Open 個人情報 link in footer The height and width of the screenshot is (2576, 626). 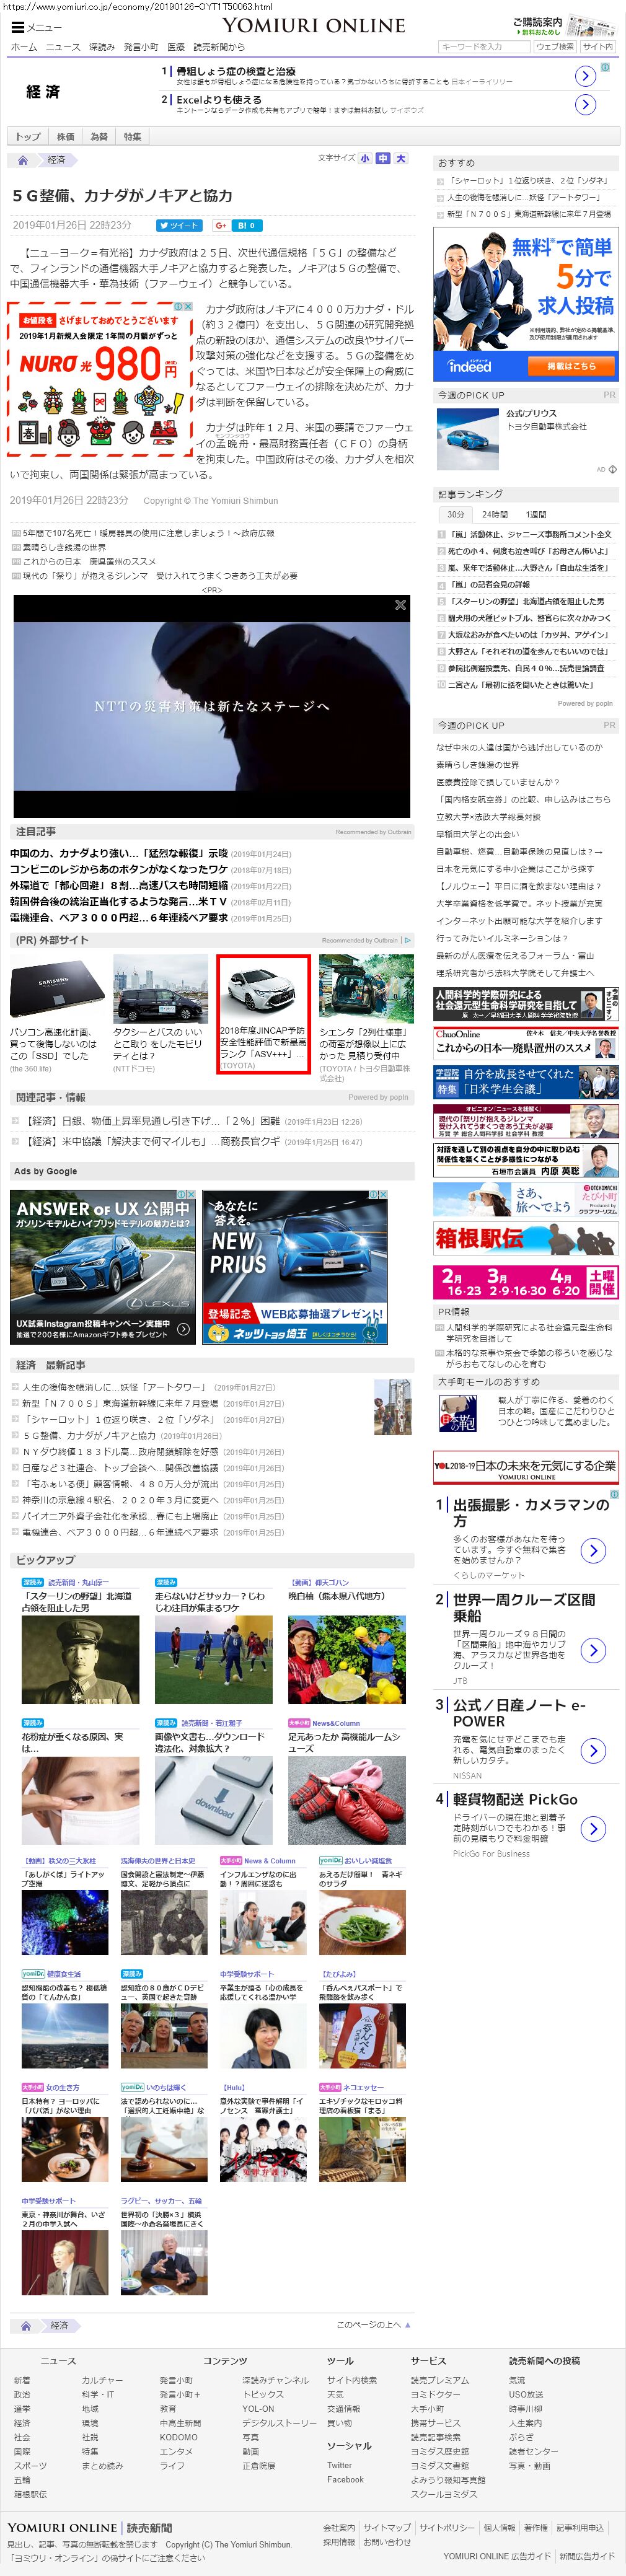point(499,2527)
